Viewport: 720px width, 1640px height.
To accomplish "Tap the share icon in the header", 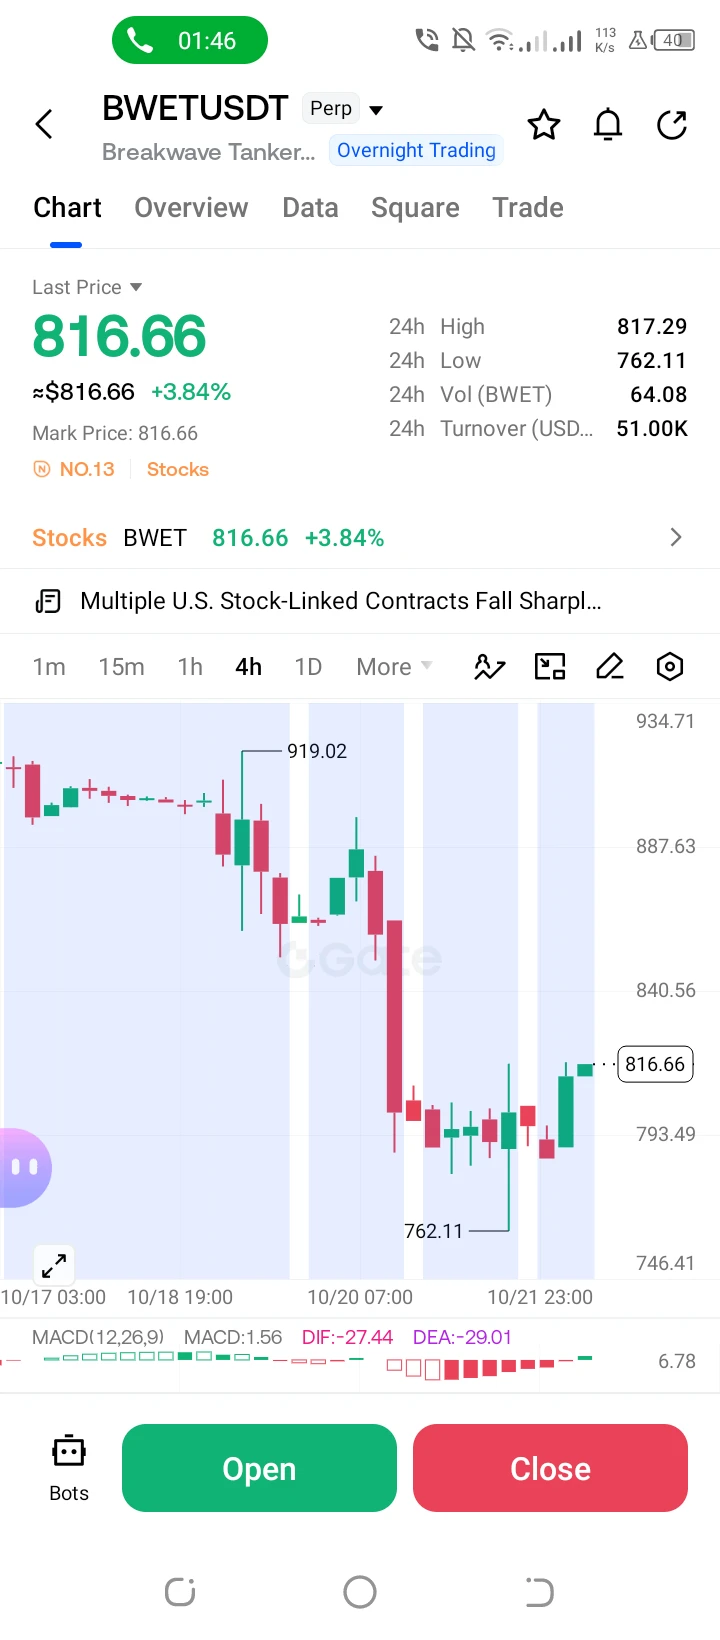I will tap(672, 125).
